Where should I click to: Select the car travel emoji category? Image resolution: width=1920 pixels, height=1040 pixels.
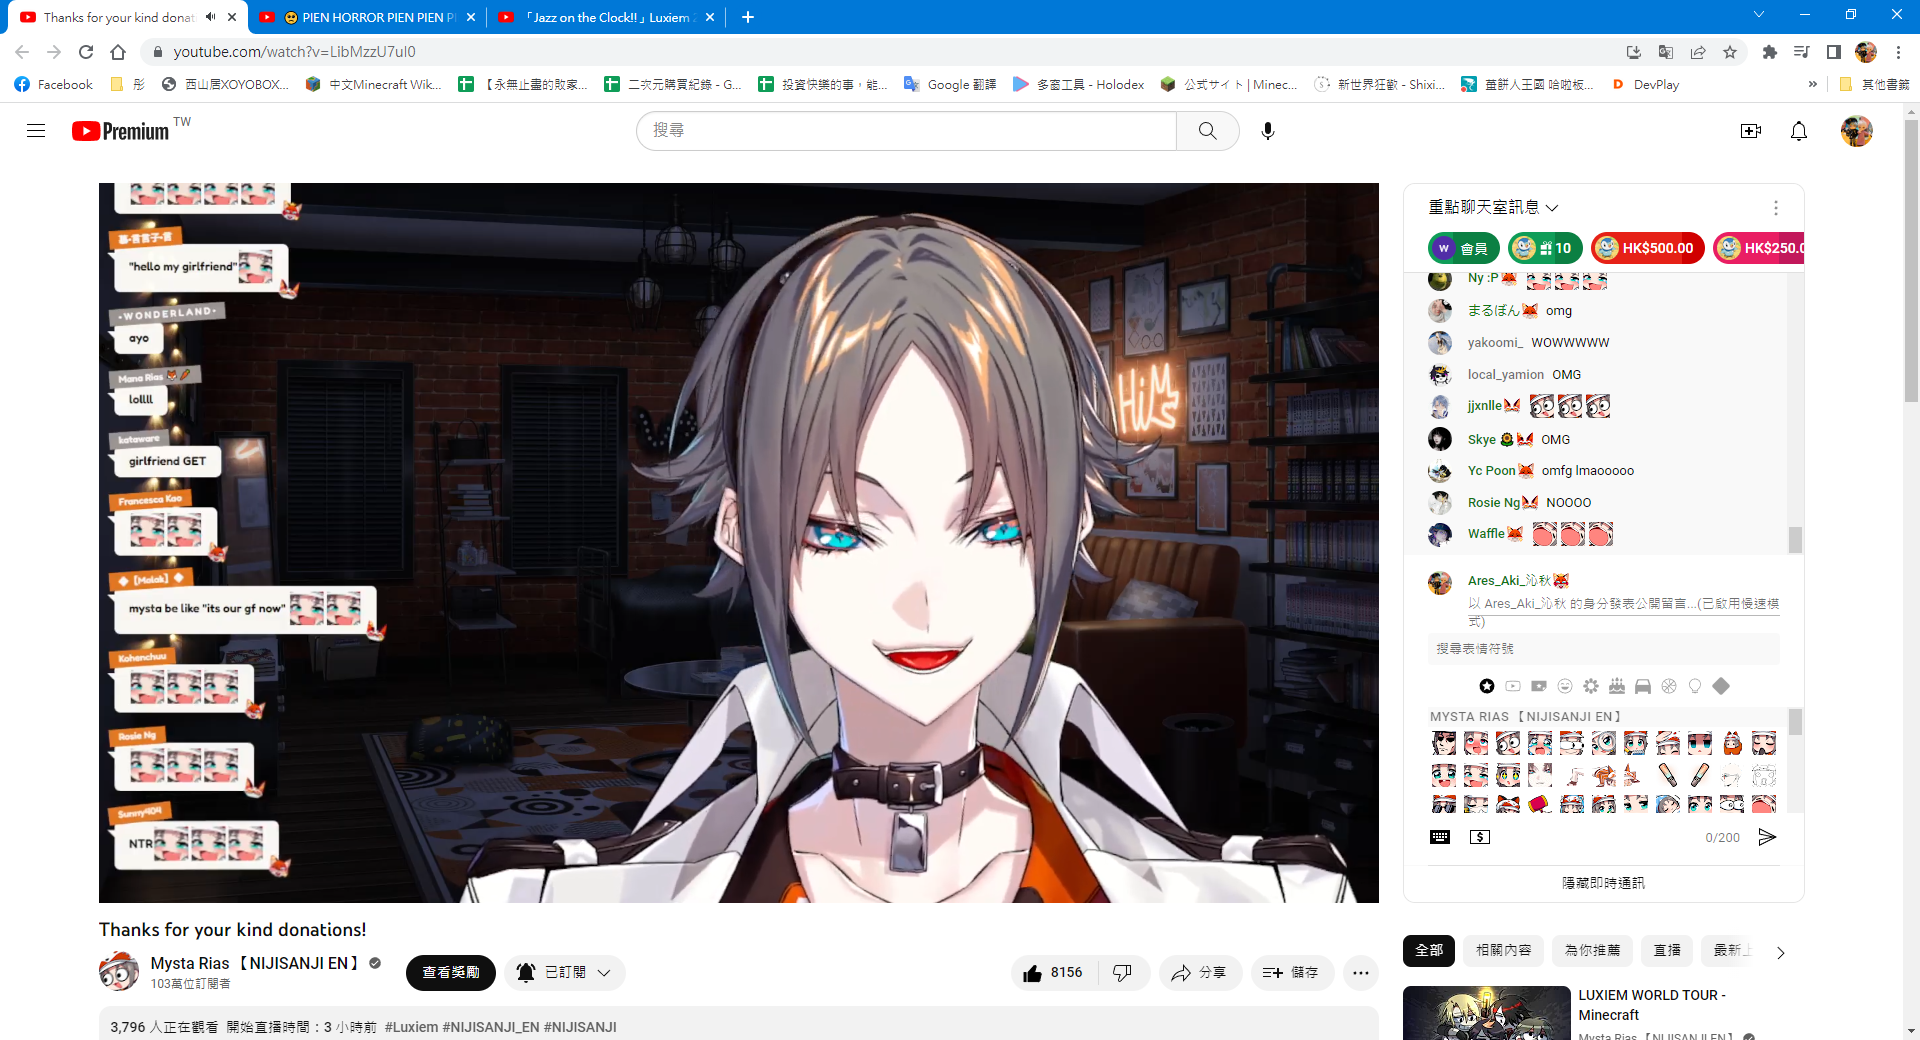click(x=1643, y=686)
